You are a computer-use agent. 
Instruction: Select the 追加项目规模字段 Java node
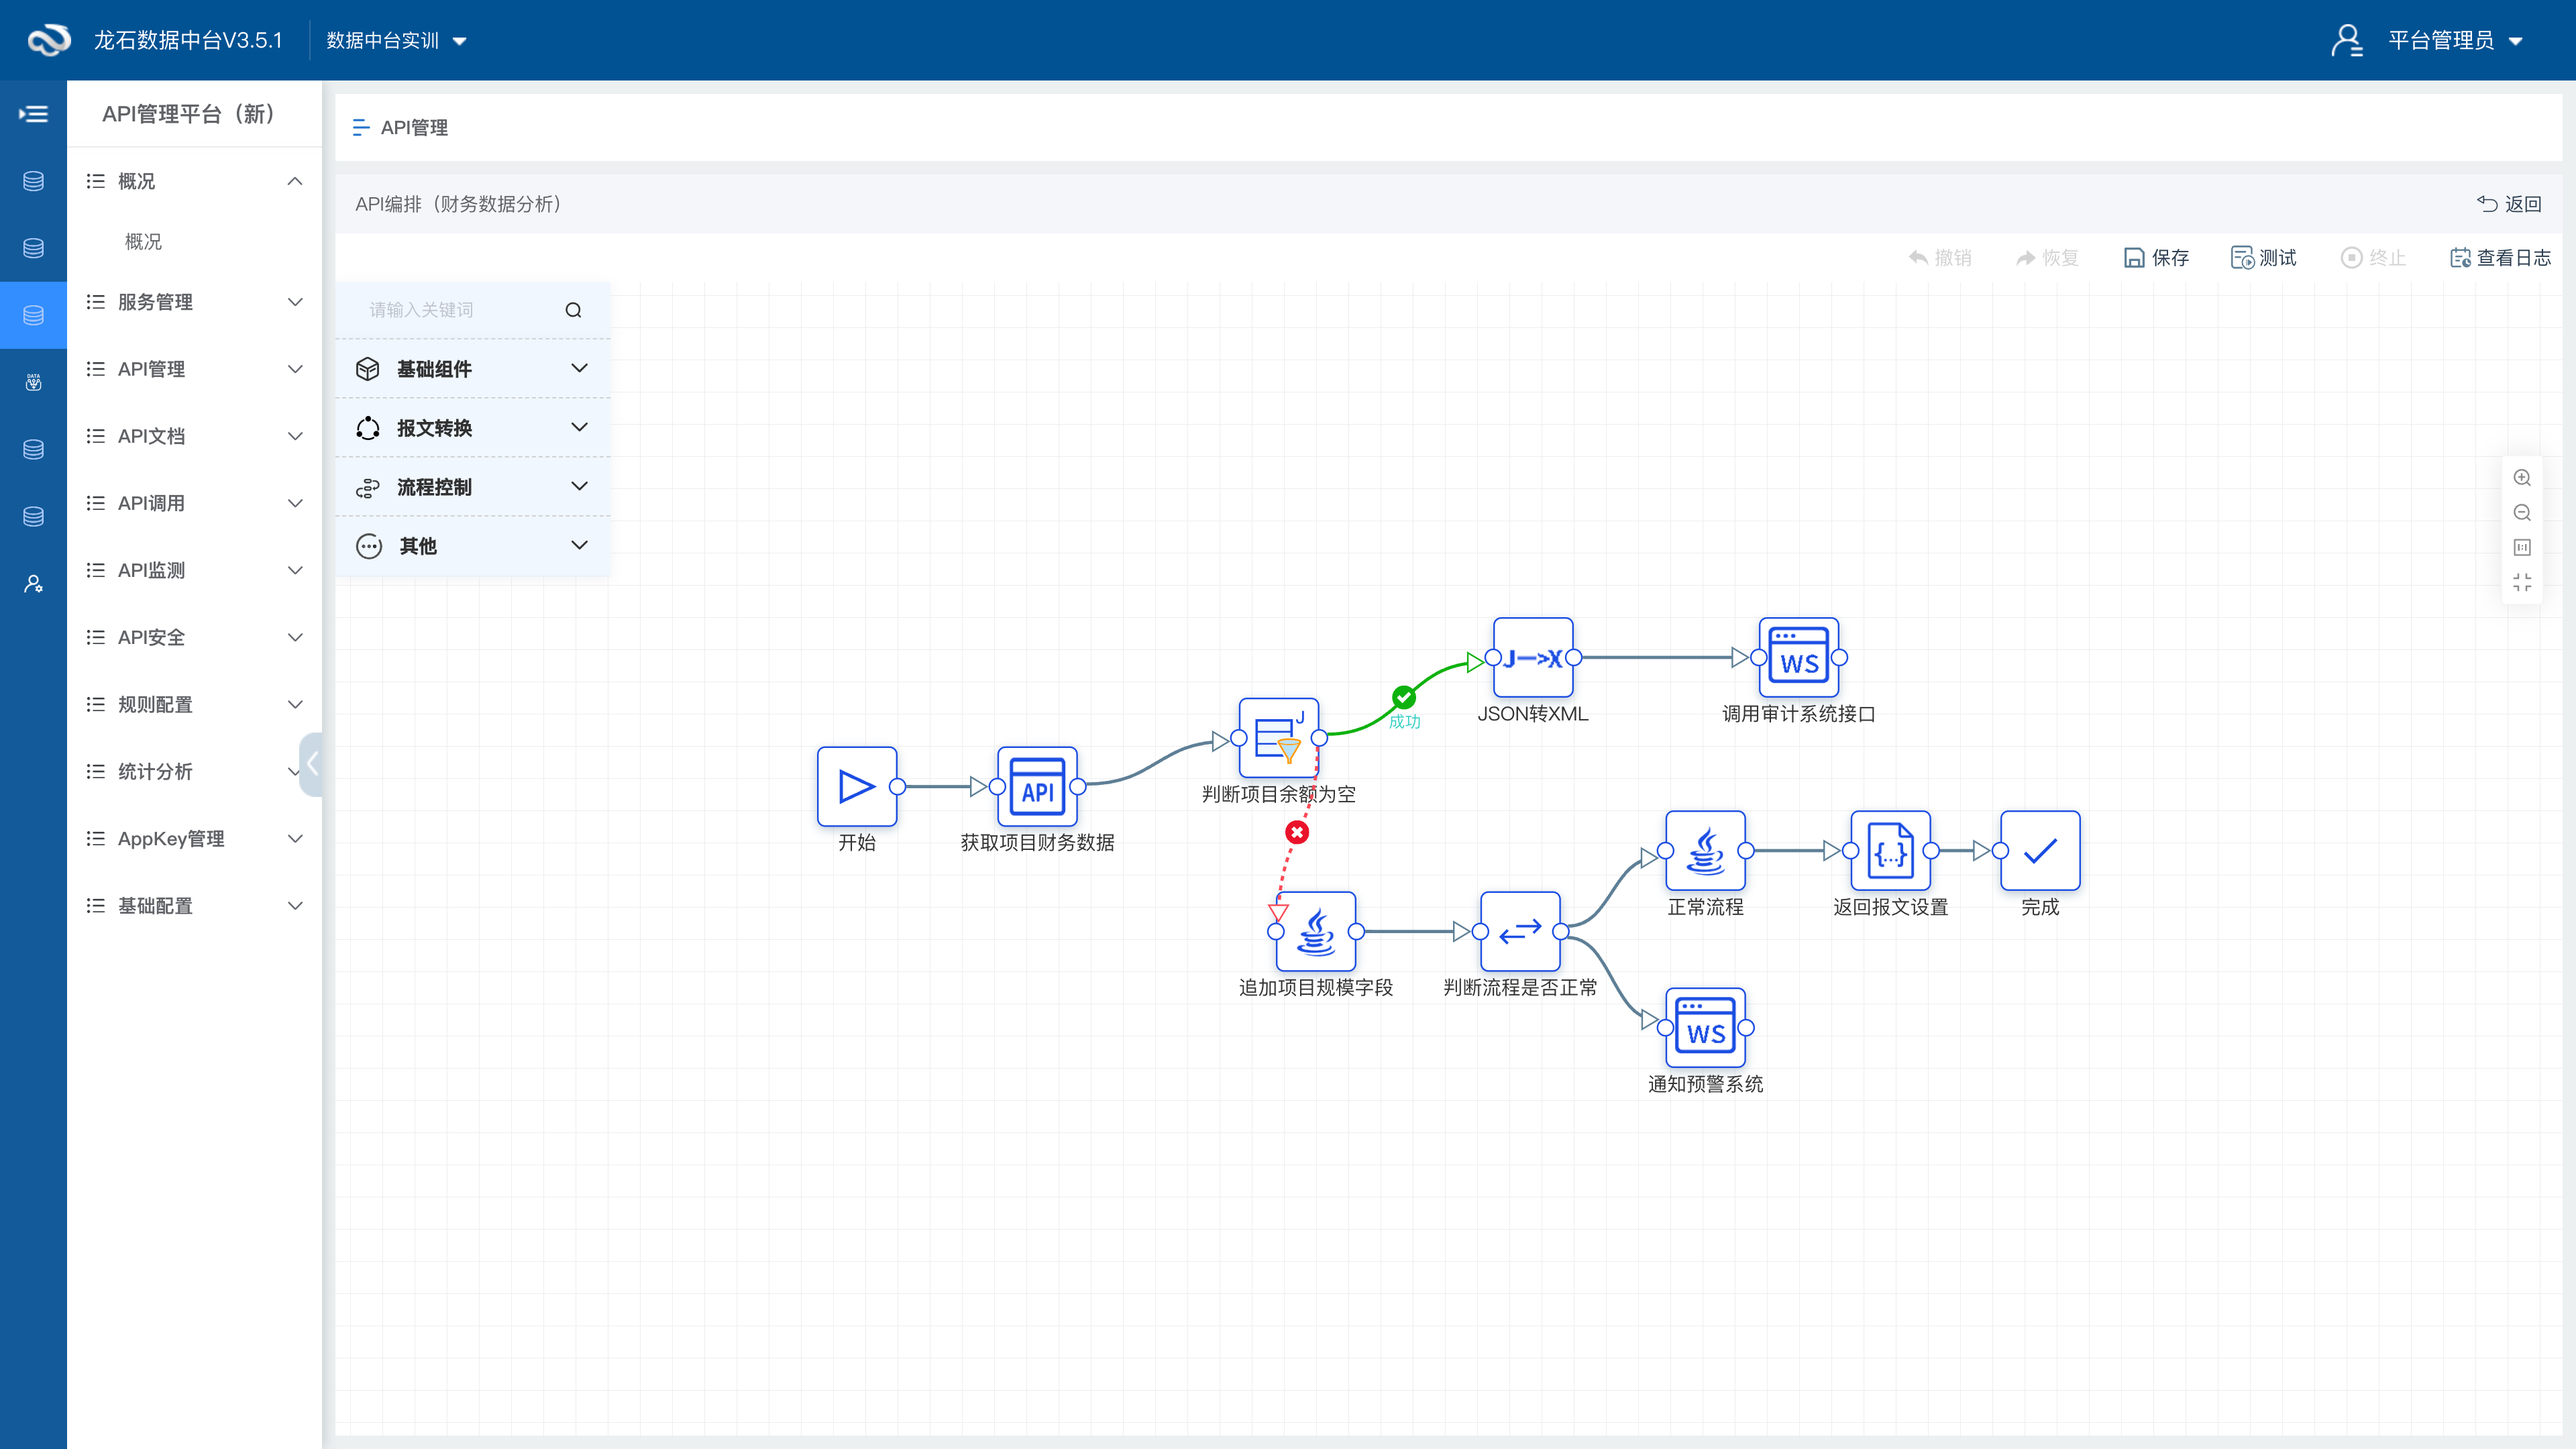pos(1316,931)
